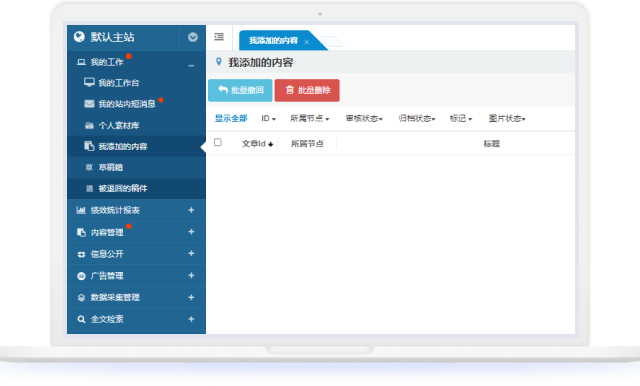Click the 批量撤回 button

240,90
